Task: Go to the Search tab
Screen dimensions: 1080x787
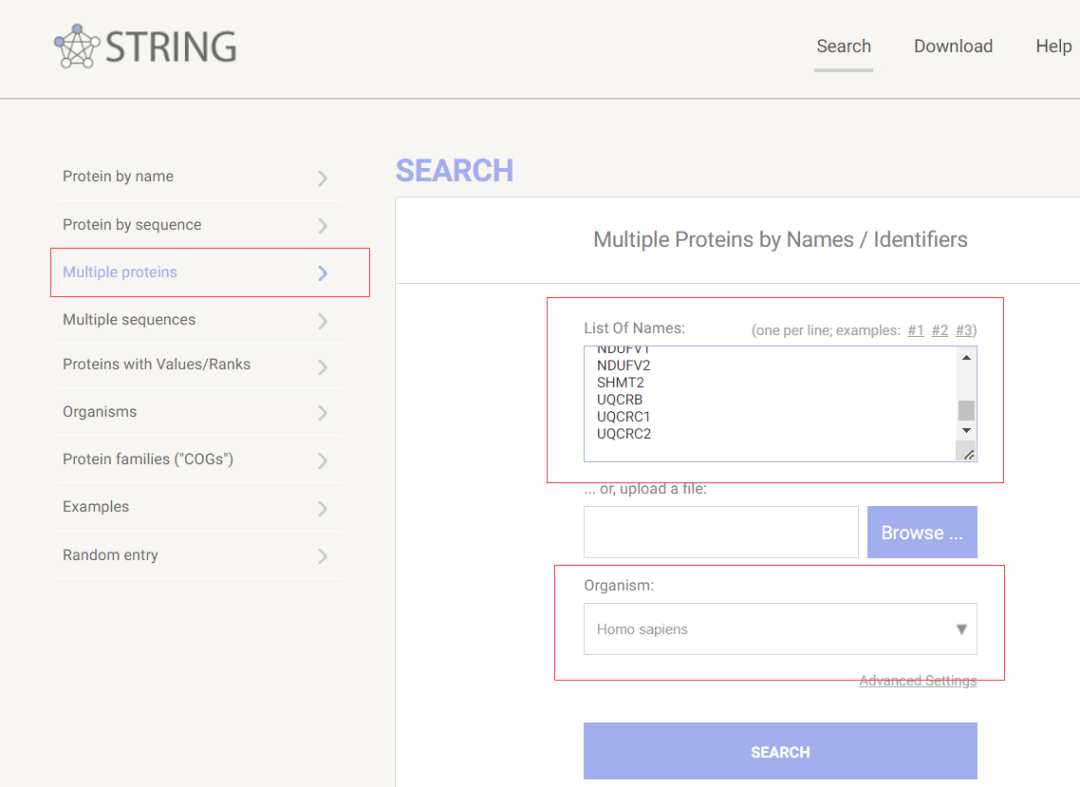Action: (843, 46)
